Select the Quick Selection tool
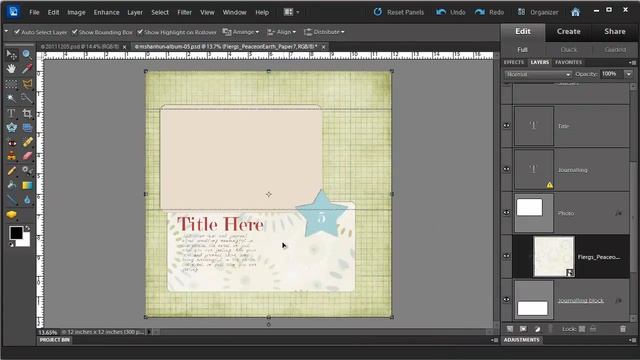Viewport: 640px width, 360px height. (27, 98)
